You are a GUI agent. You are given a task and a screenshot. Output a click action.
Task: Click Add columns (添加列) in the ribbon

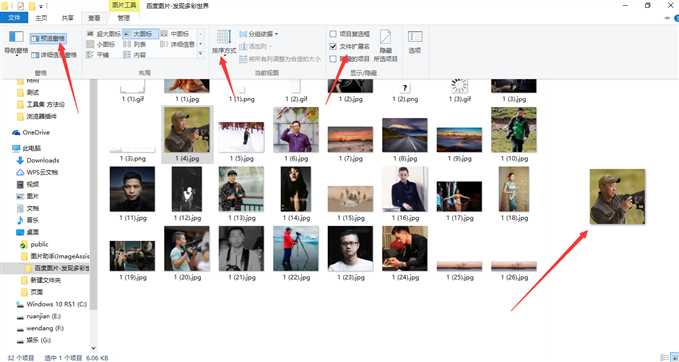[x=255, y=46]
